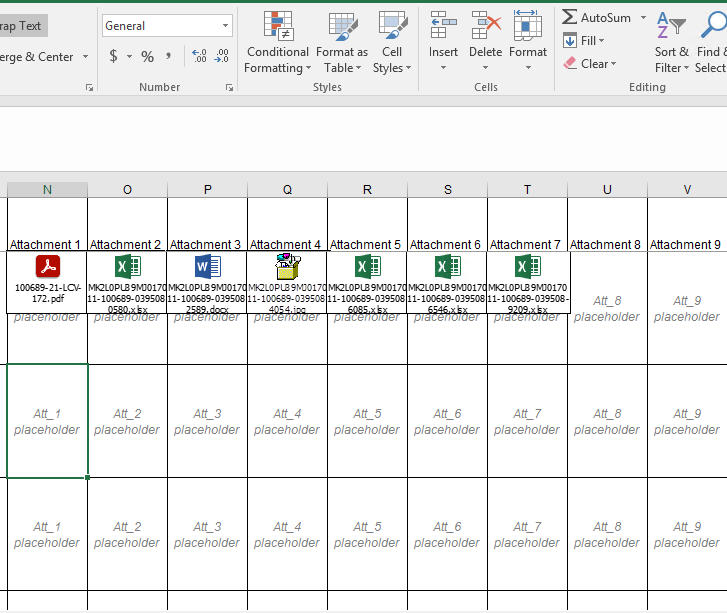Select column O header

pyautogui.click(x=127, y=190)
